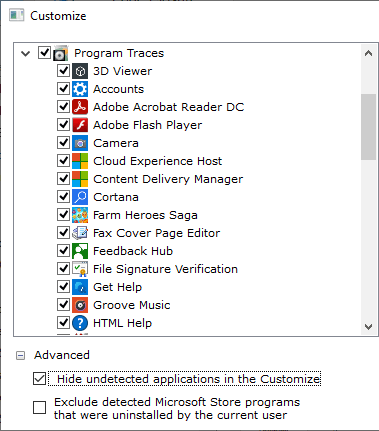379x431 pixels.
Task: Select the Program Traces label
Action: (x=119, y=53)
